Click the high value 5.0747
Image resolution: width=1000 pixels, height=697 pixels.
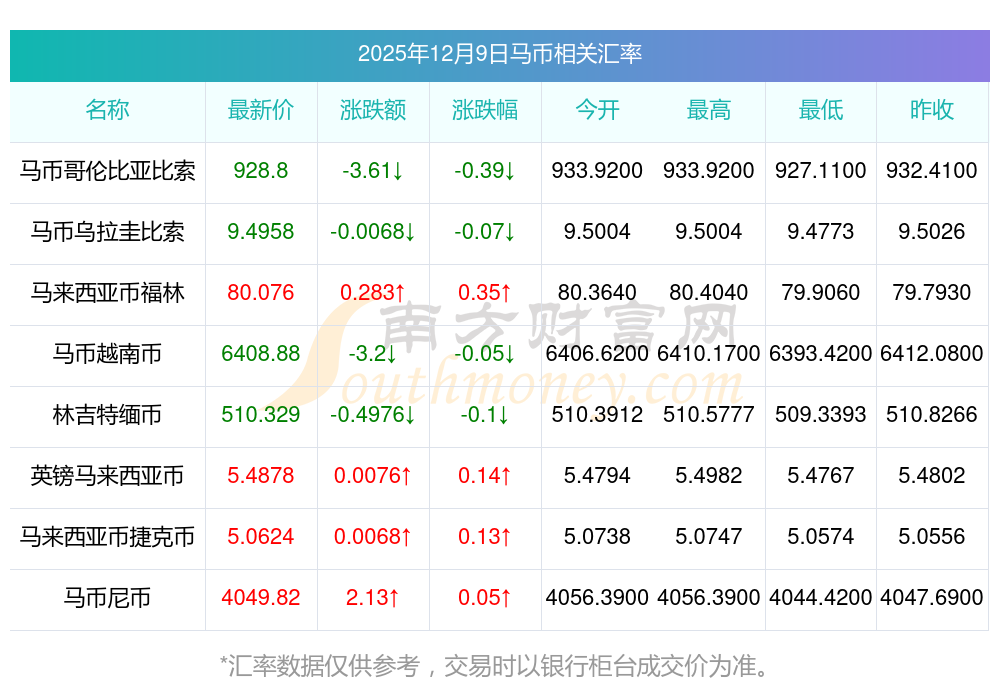pos(709,537)
